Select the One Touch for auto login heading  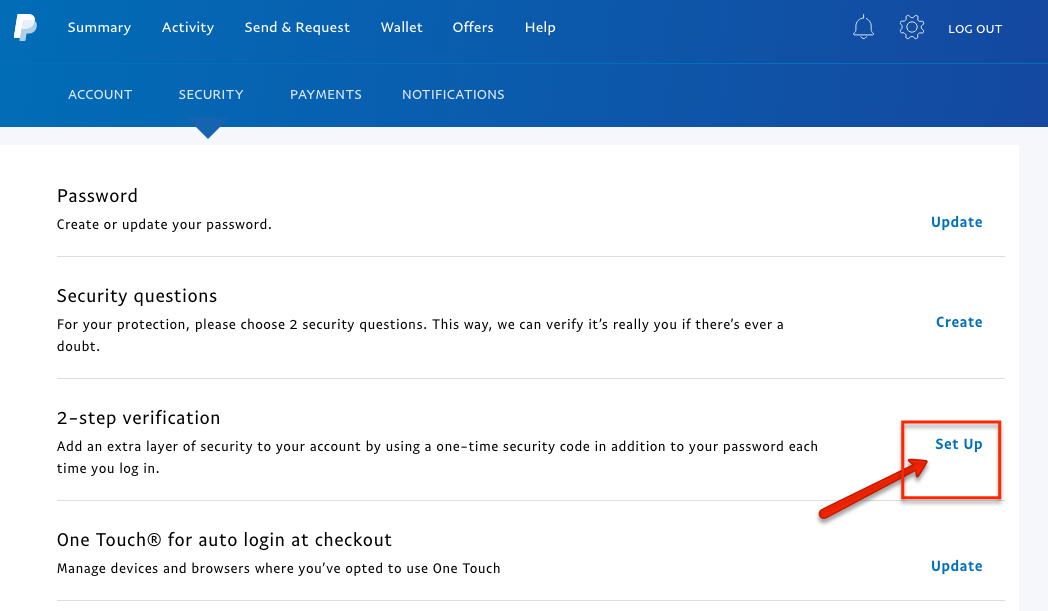click(224, 539)
